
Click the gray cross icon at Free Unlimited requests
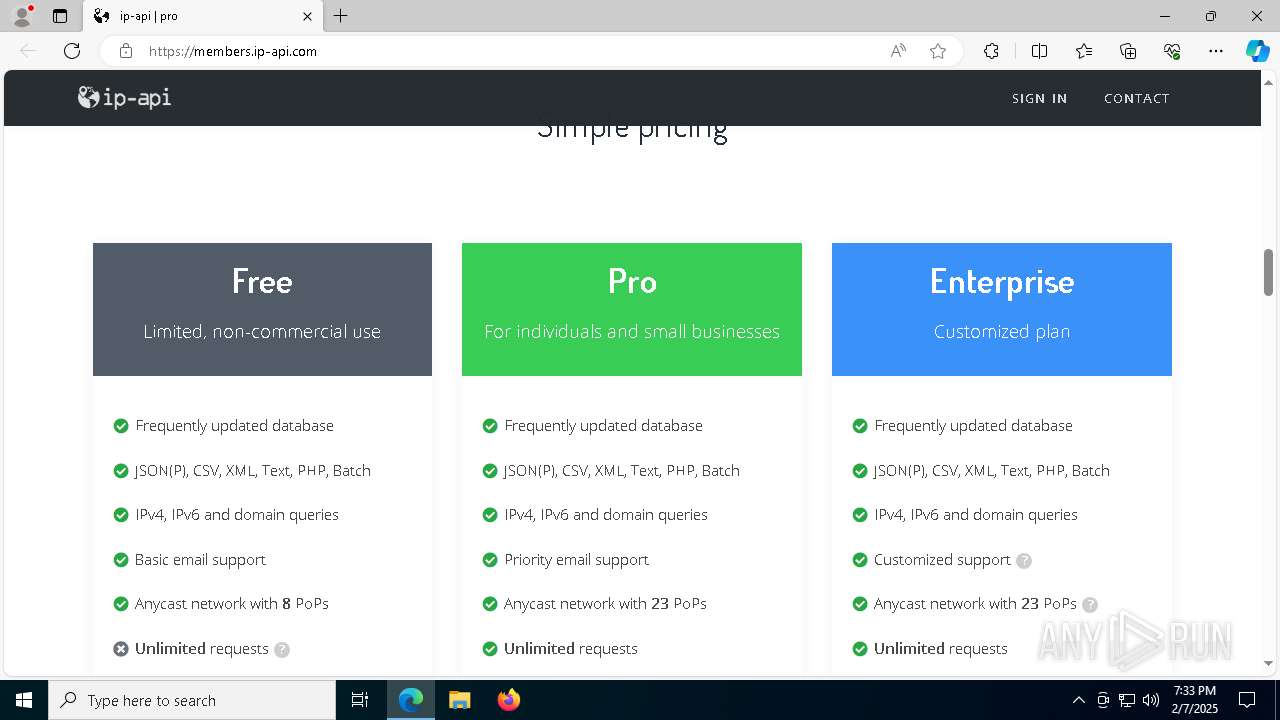click(121, 649)
